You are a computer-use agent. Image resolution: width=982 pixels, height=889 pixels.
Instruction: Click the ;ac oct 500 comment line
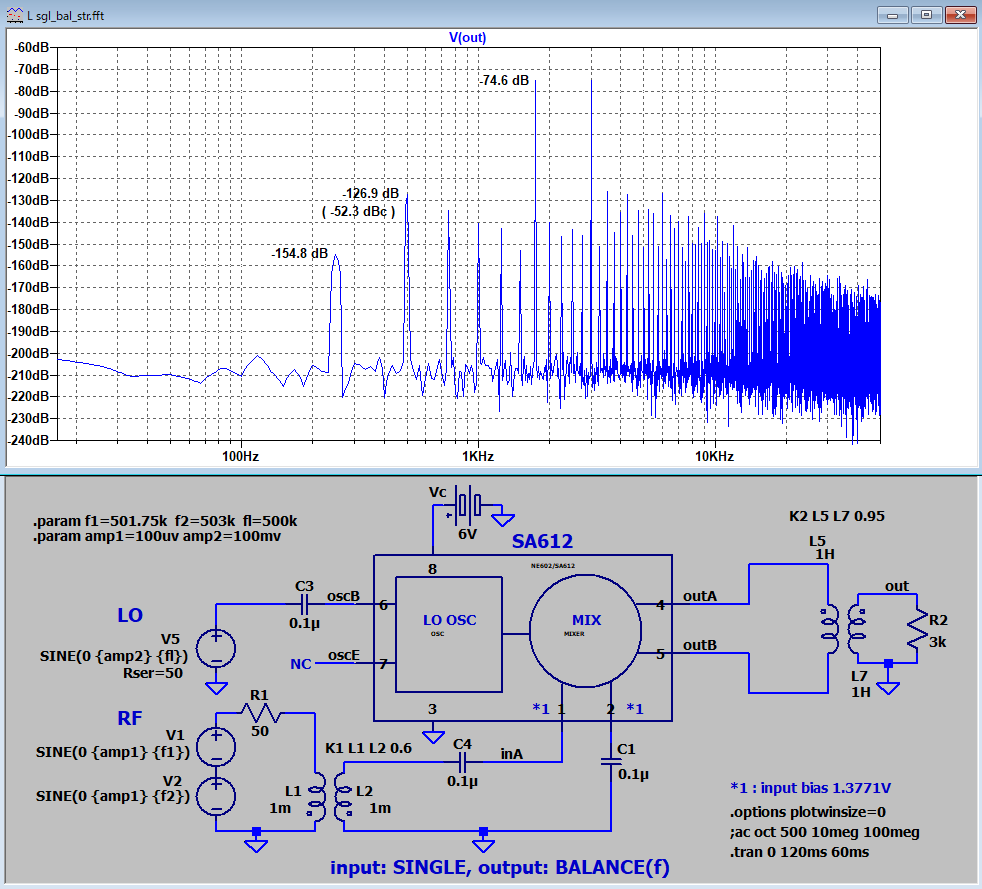click(824, 832)
